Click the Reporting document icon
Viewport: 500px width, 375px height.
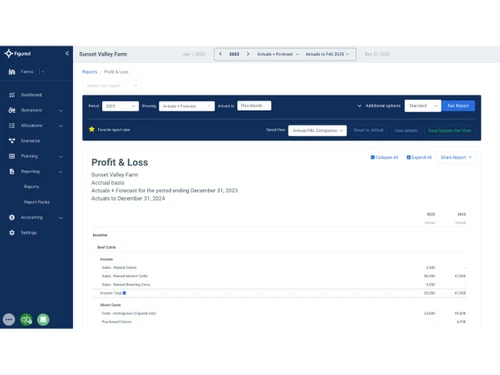tap(12, 172)
